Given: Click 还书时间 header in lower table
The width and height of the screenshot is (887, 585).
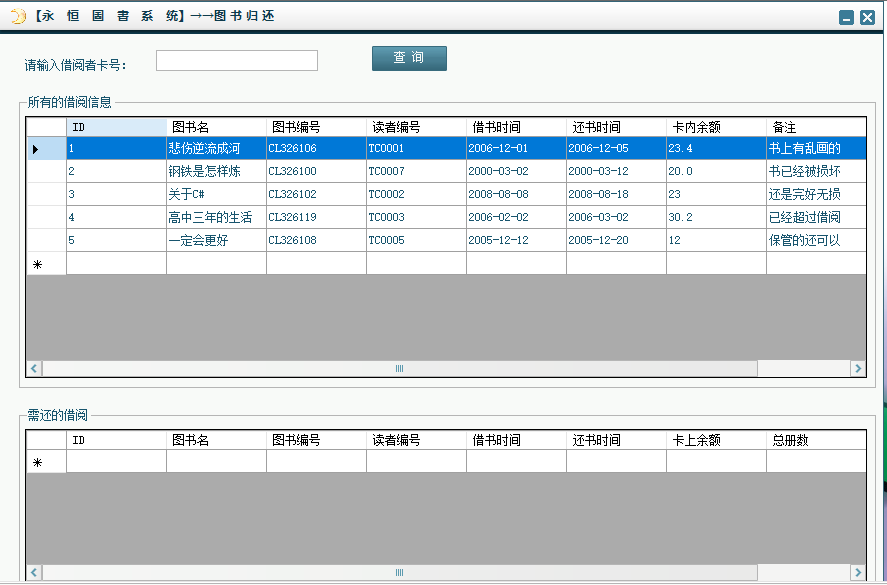Looking at the screenshot, I should [617, 440].
